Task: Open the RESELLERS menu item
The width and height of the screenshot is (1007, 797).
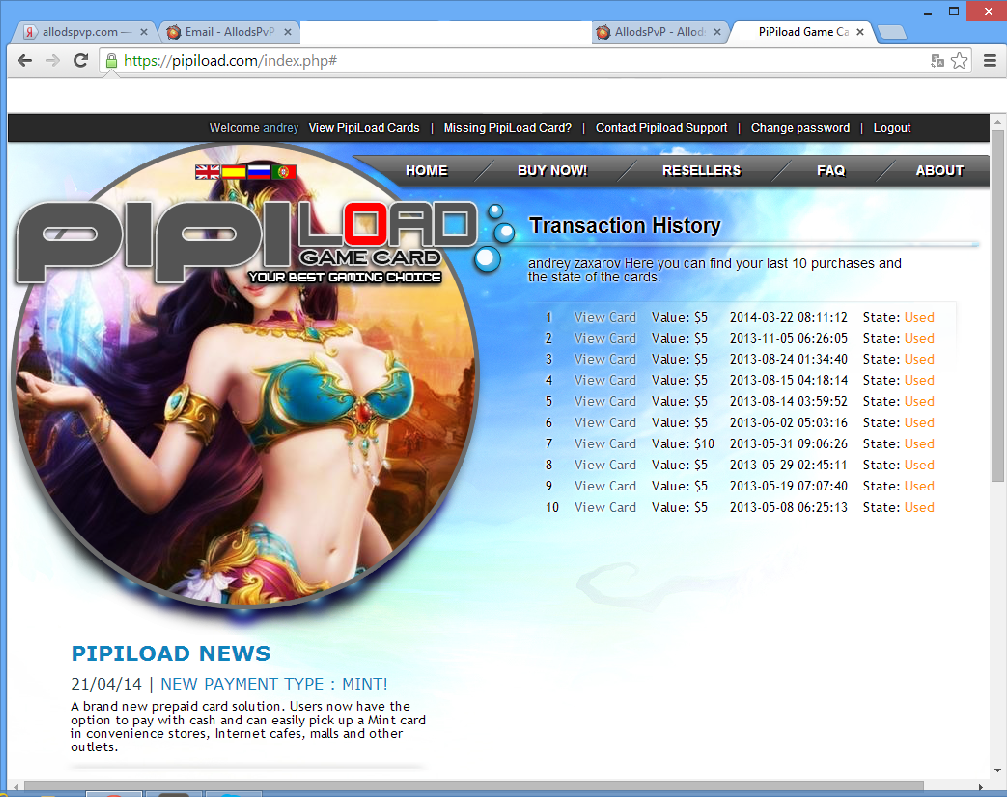Action: pos(701,170)
